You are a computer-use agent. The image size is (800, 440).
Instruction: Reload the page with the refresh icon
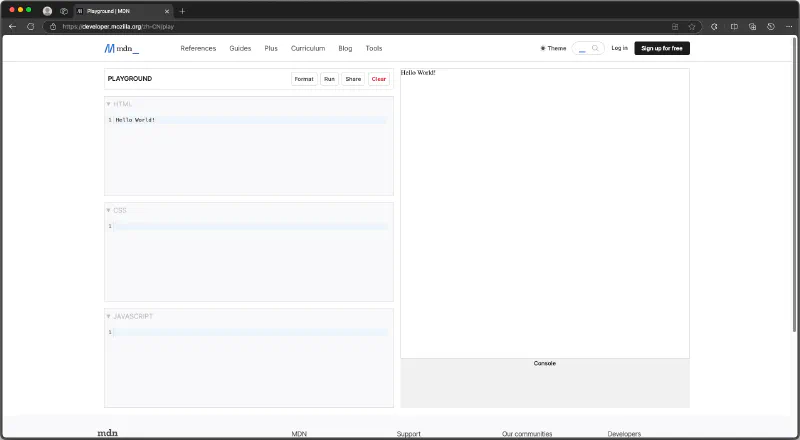tap(31, 27)
